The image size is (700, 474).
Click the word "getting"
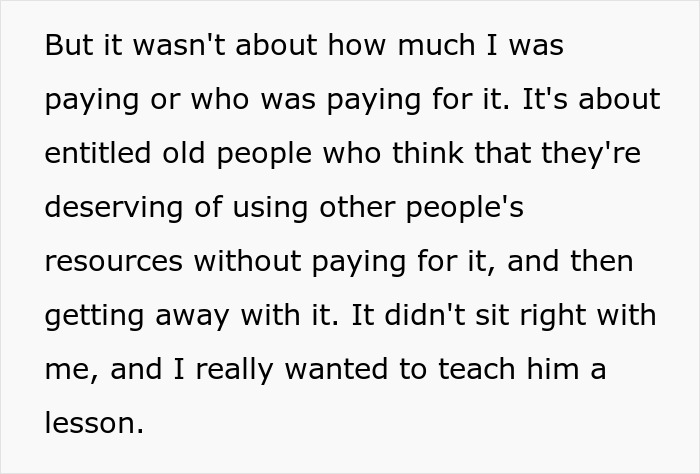pyautogui.click(x=95, y=315)
